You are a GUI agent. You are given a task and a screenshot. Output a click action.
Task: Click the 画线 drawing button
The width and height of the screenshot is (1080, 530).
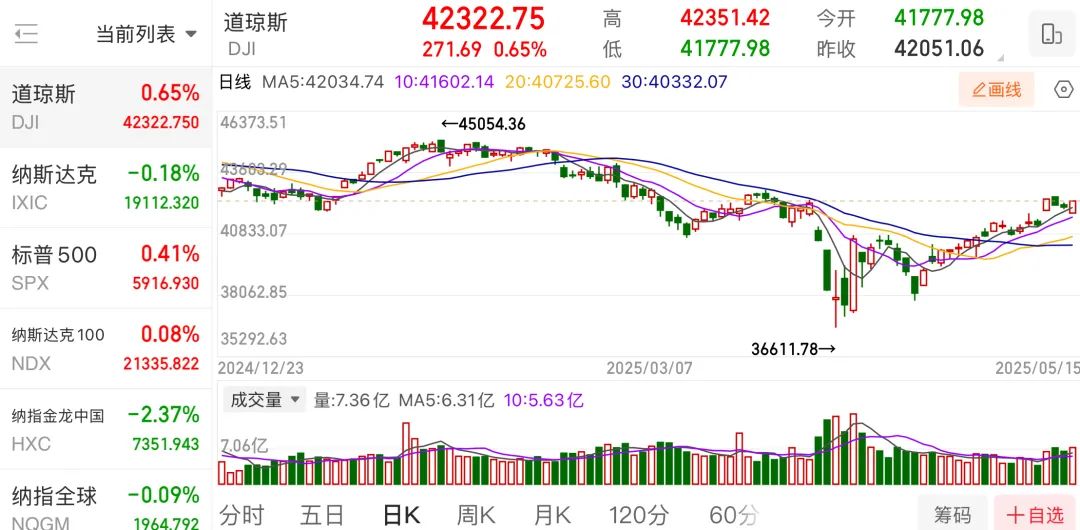(996, 89)
